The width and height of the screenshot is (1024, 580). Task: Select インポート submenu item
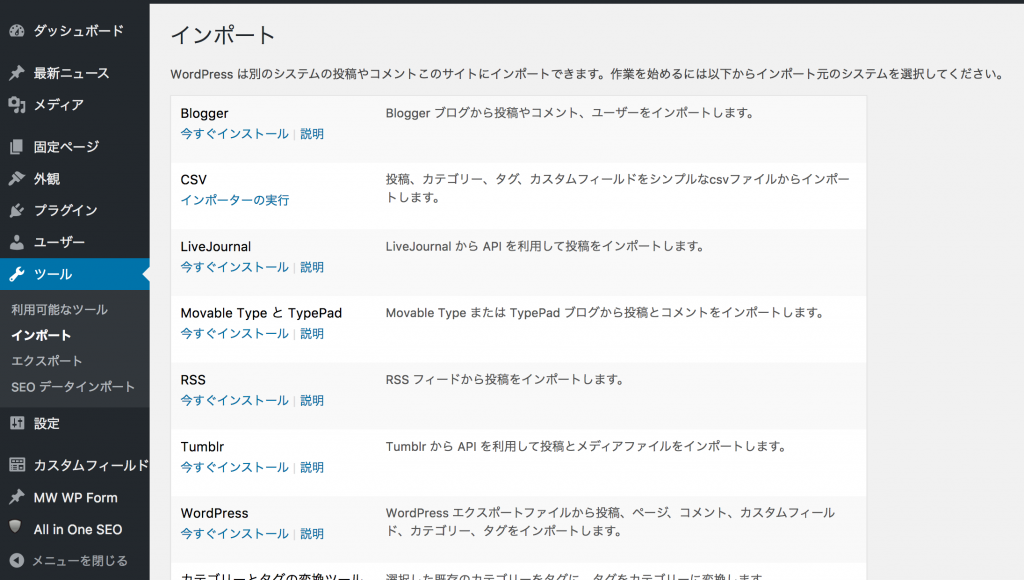point(41,336)
